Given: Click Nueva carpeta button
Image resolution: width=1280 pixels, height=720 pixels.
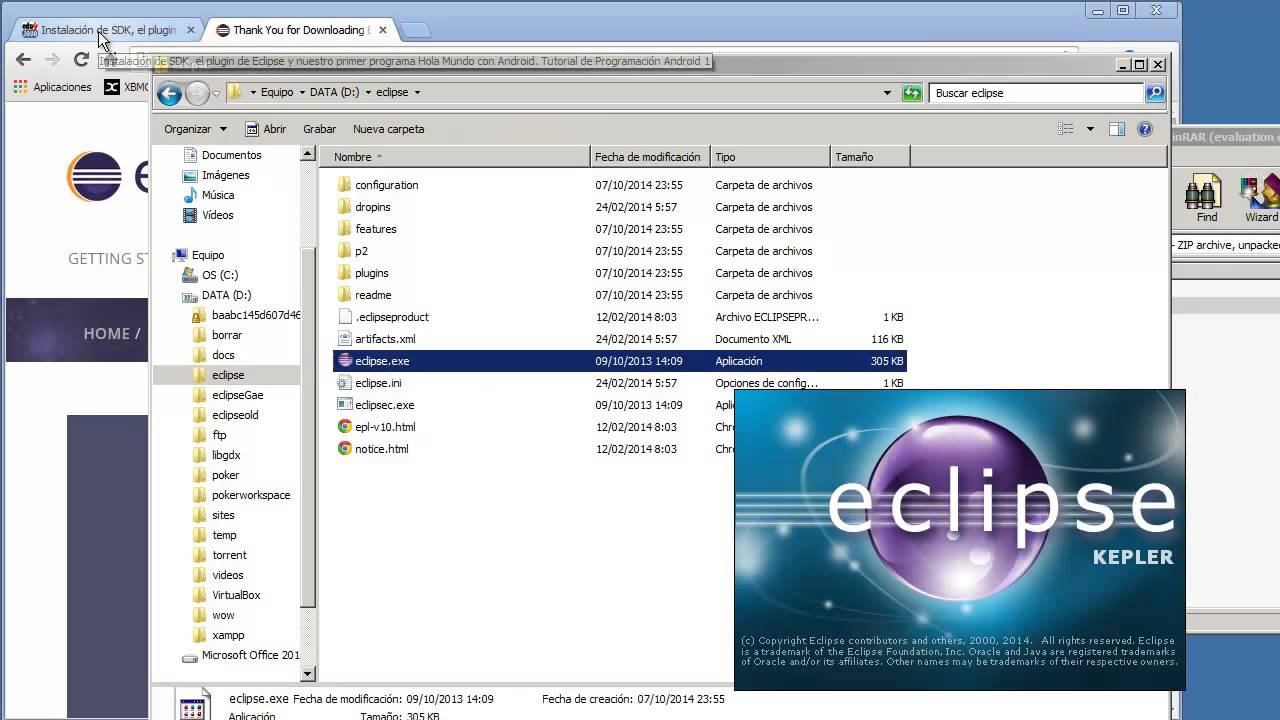Looking at the screenshot, I should (x=389, y=129).
